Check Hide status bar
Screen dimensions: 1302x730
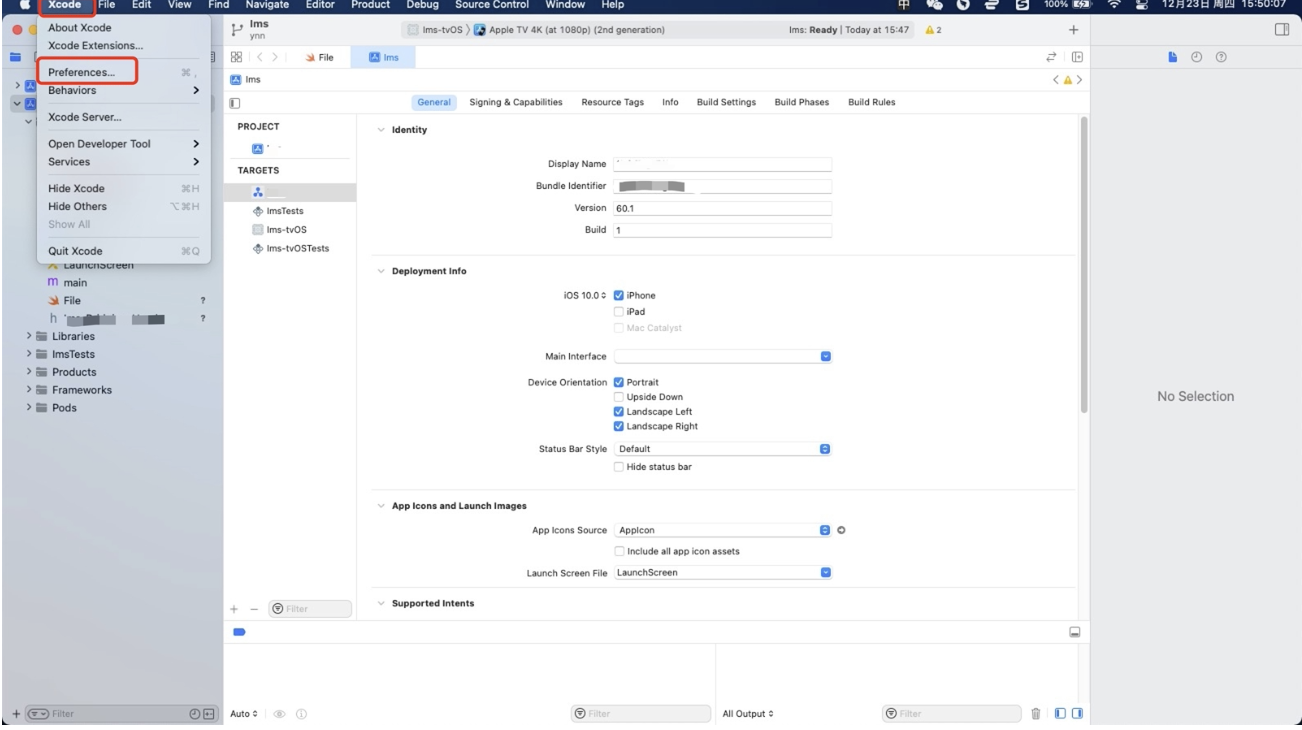pos(619,466)
